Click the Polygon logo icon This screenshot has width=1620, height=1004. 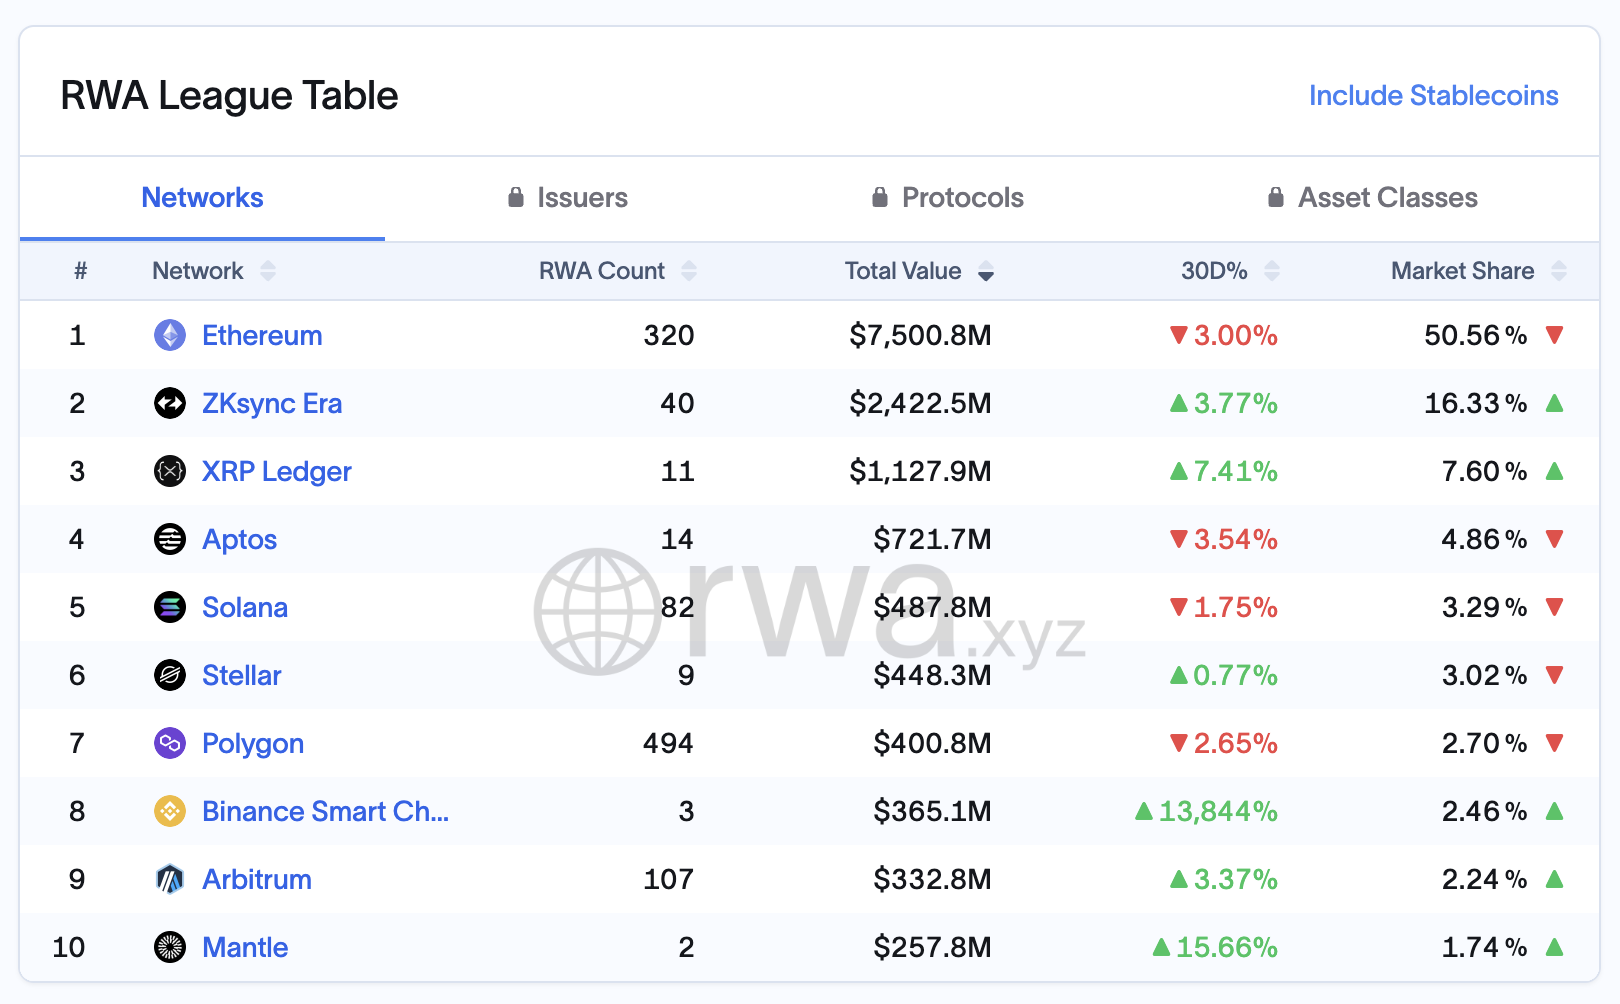[170, 743]
